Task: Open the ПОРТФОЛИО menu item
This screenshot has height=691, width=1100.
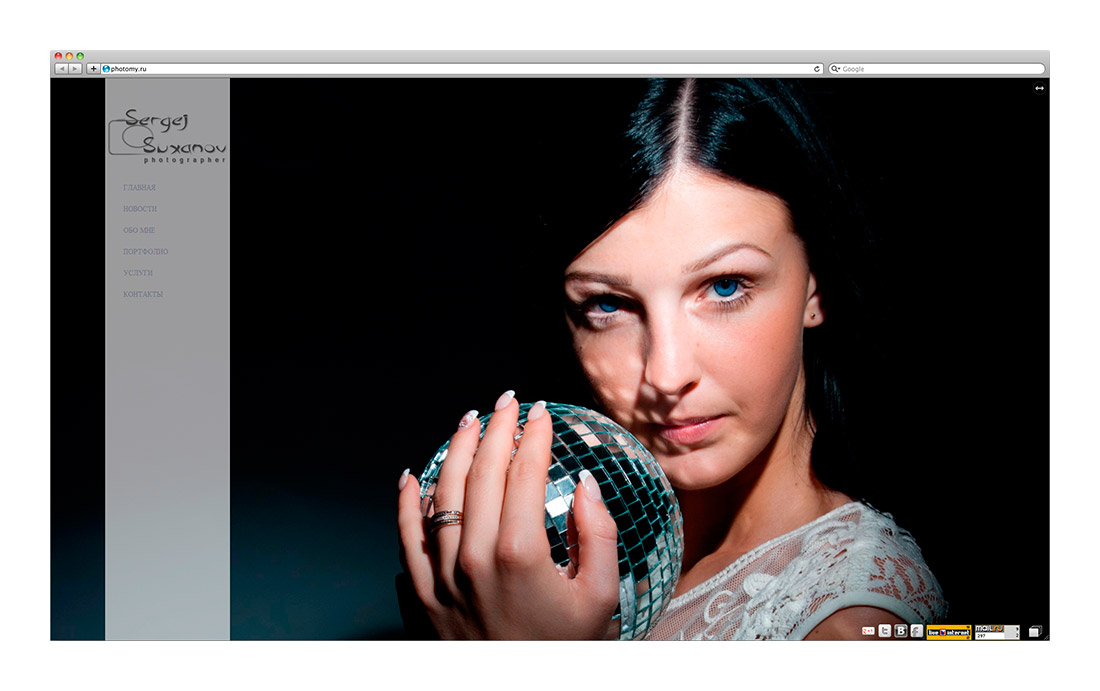Action: (x=146, y=251)
